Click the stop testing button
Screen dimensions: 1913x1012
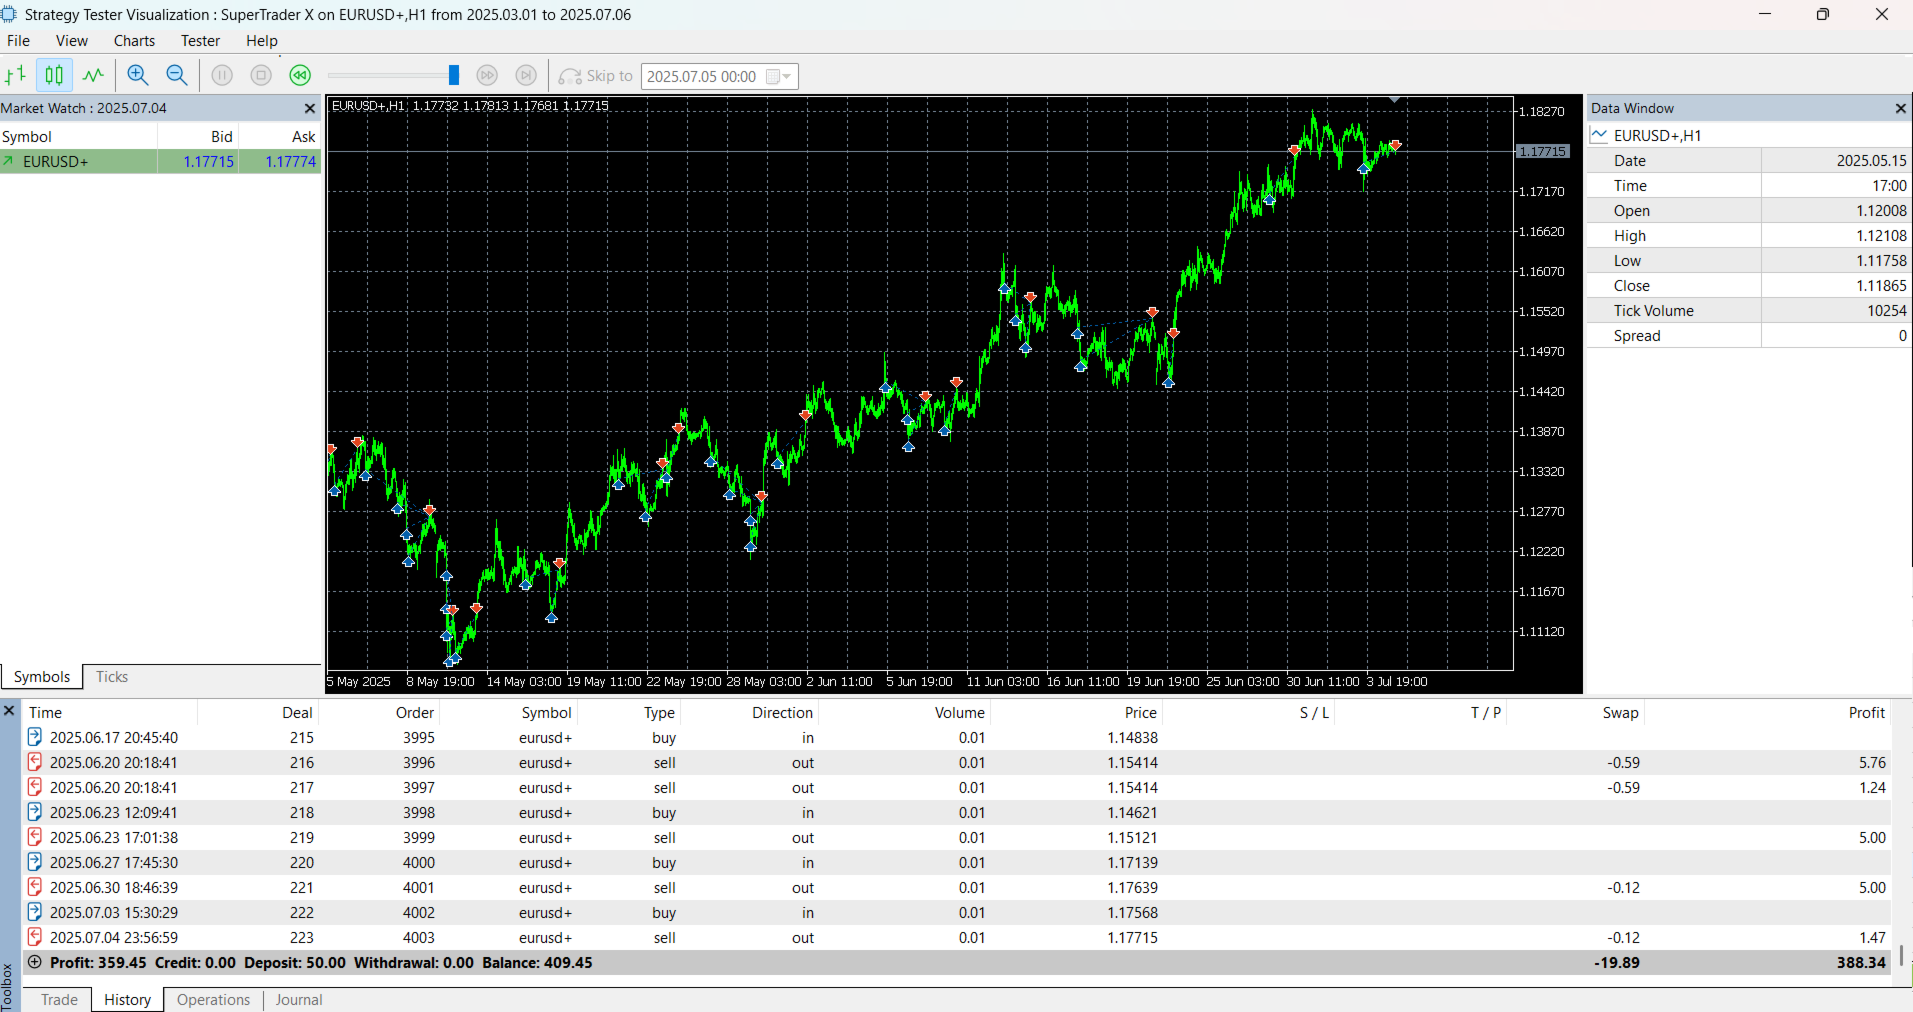261,75
